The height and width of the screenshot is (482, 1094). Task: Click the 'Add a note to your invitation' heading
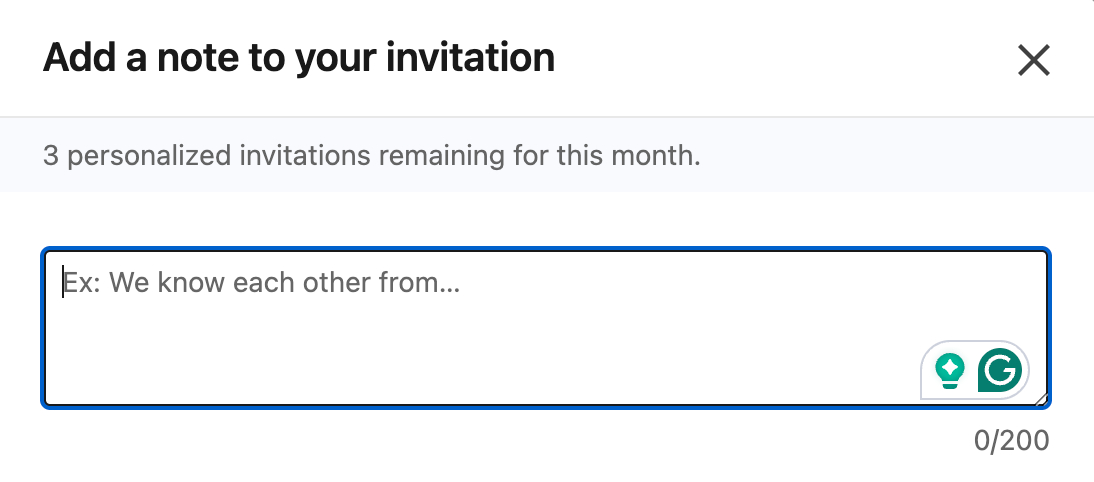[x=298, y=59]
